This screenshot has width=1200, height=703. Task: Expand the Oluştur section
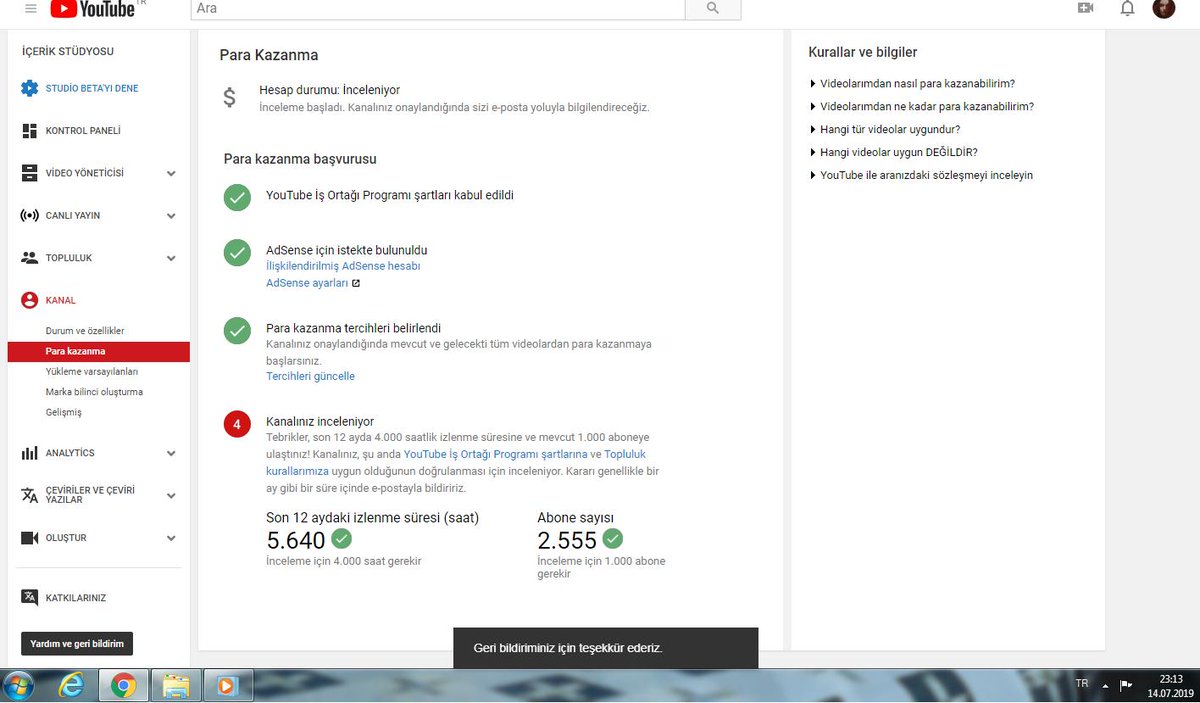[171, 538]
